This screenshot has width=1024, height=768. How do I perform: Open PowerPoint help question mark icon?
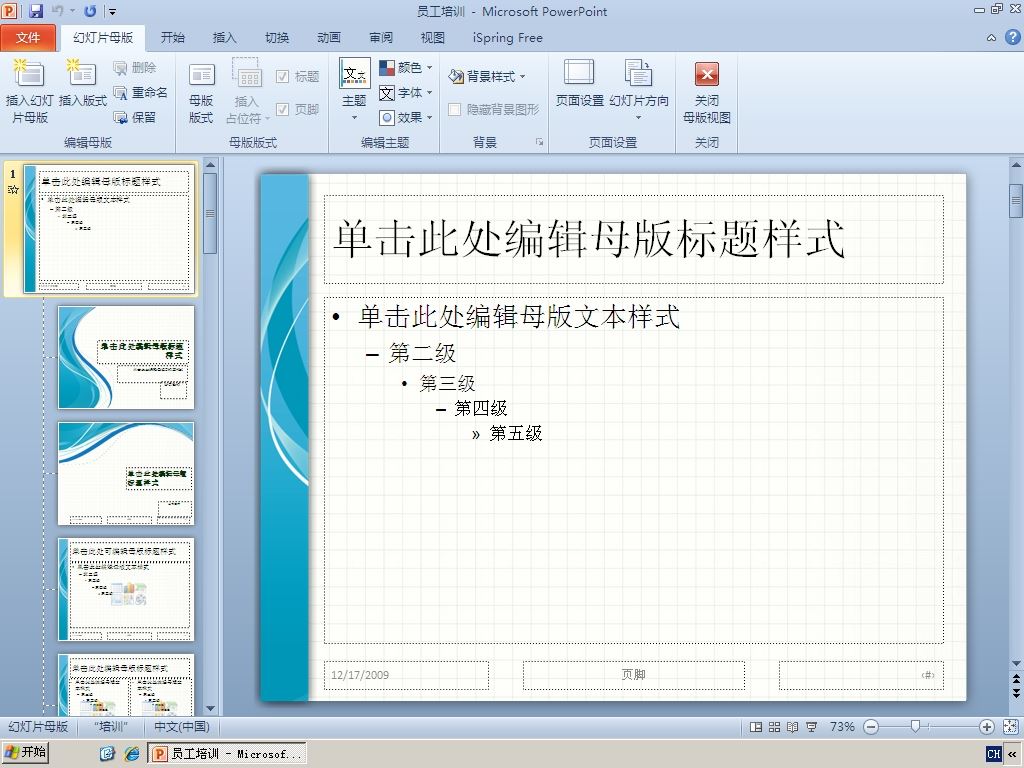1012,37
